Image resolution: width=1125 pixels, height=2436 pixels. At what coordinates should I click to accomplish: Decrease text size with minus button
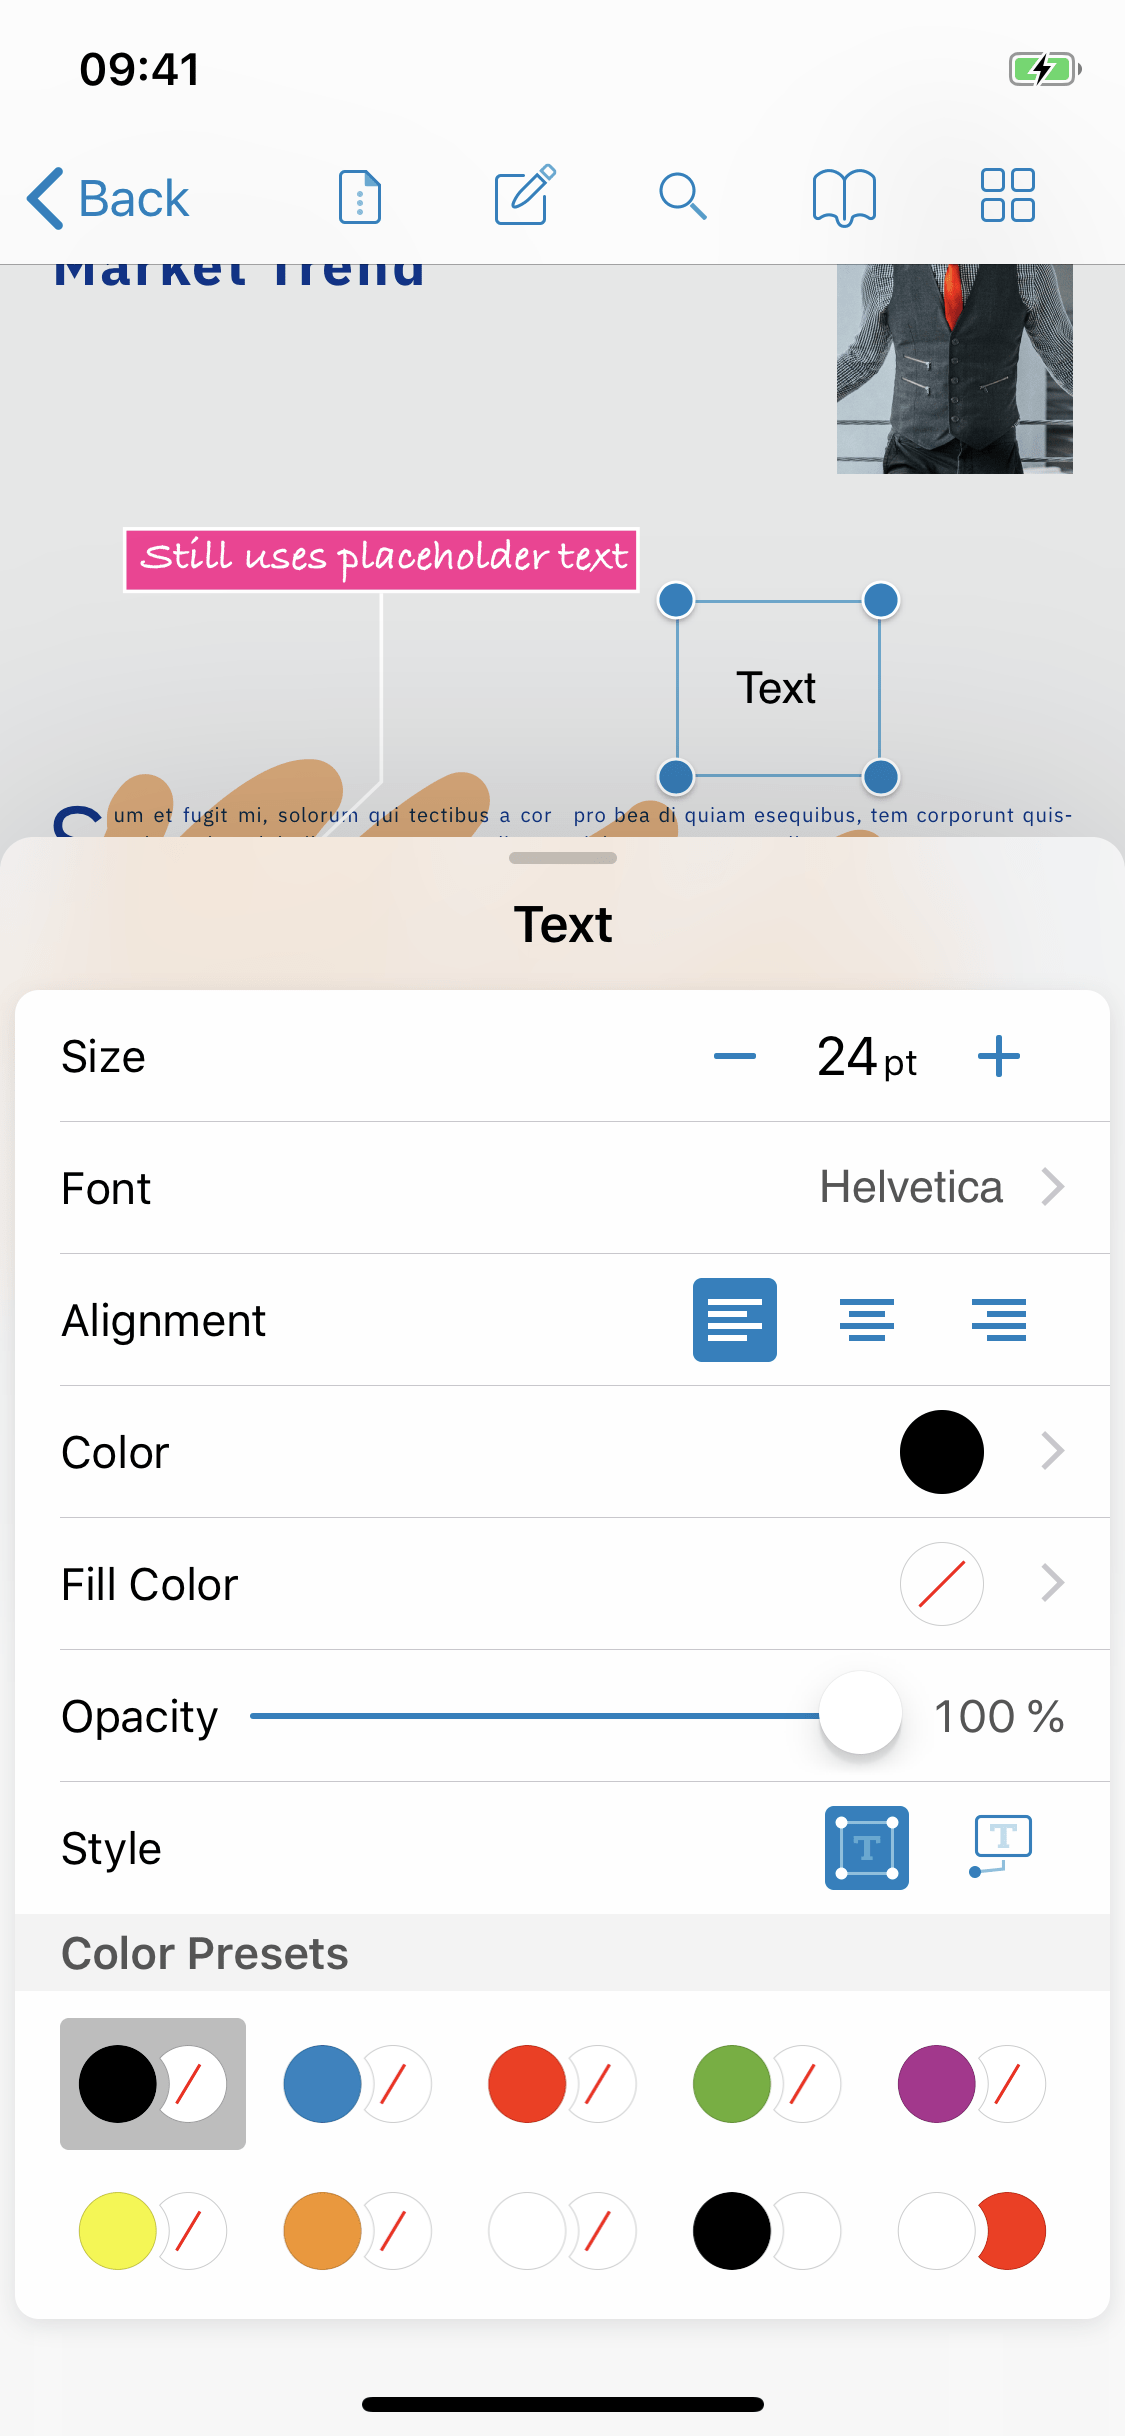(735, 1057)
